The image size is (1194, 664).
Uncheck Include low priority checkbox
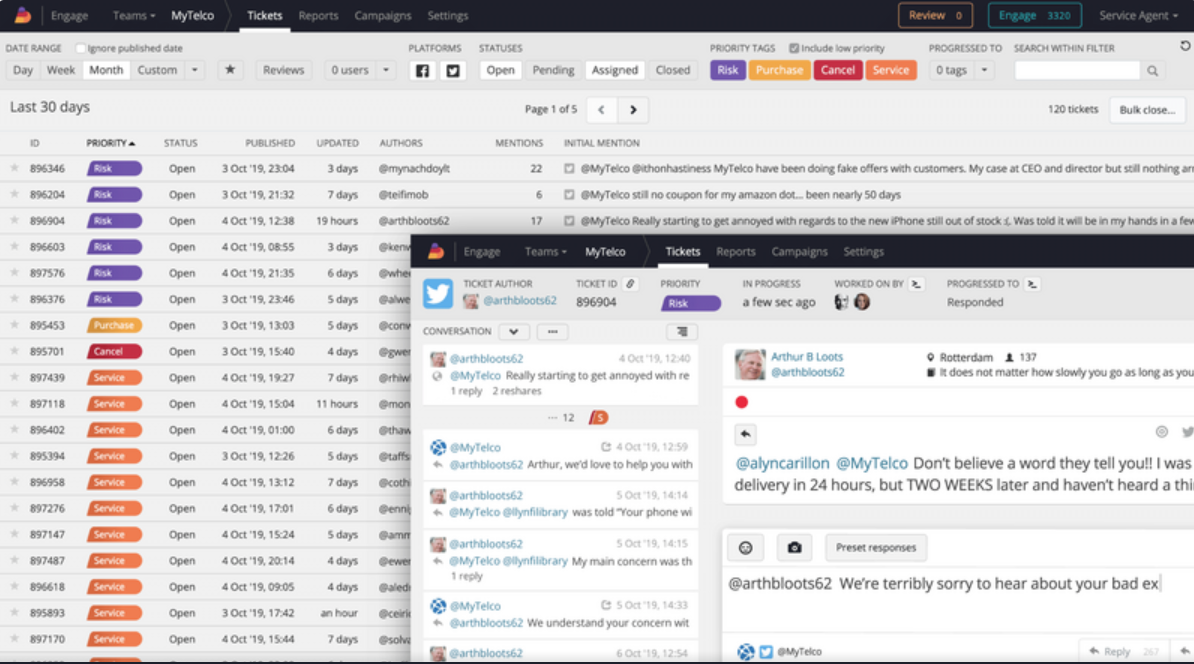(x=794, y=48)
